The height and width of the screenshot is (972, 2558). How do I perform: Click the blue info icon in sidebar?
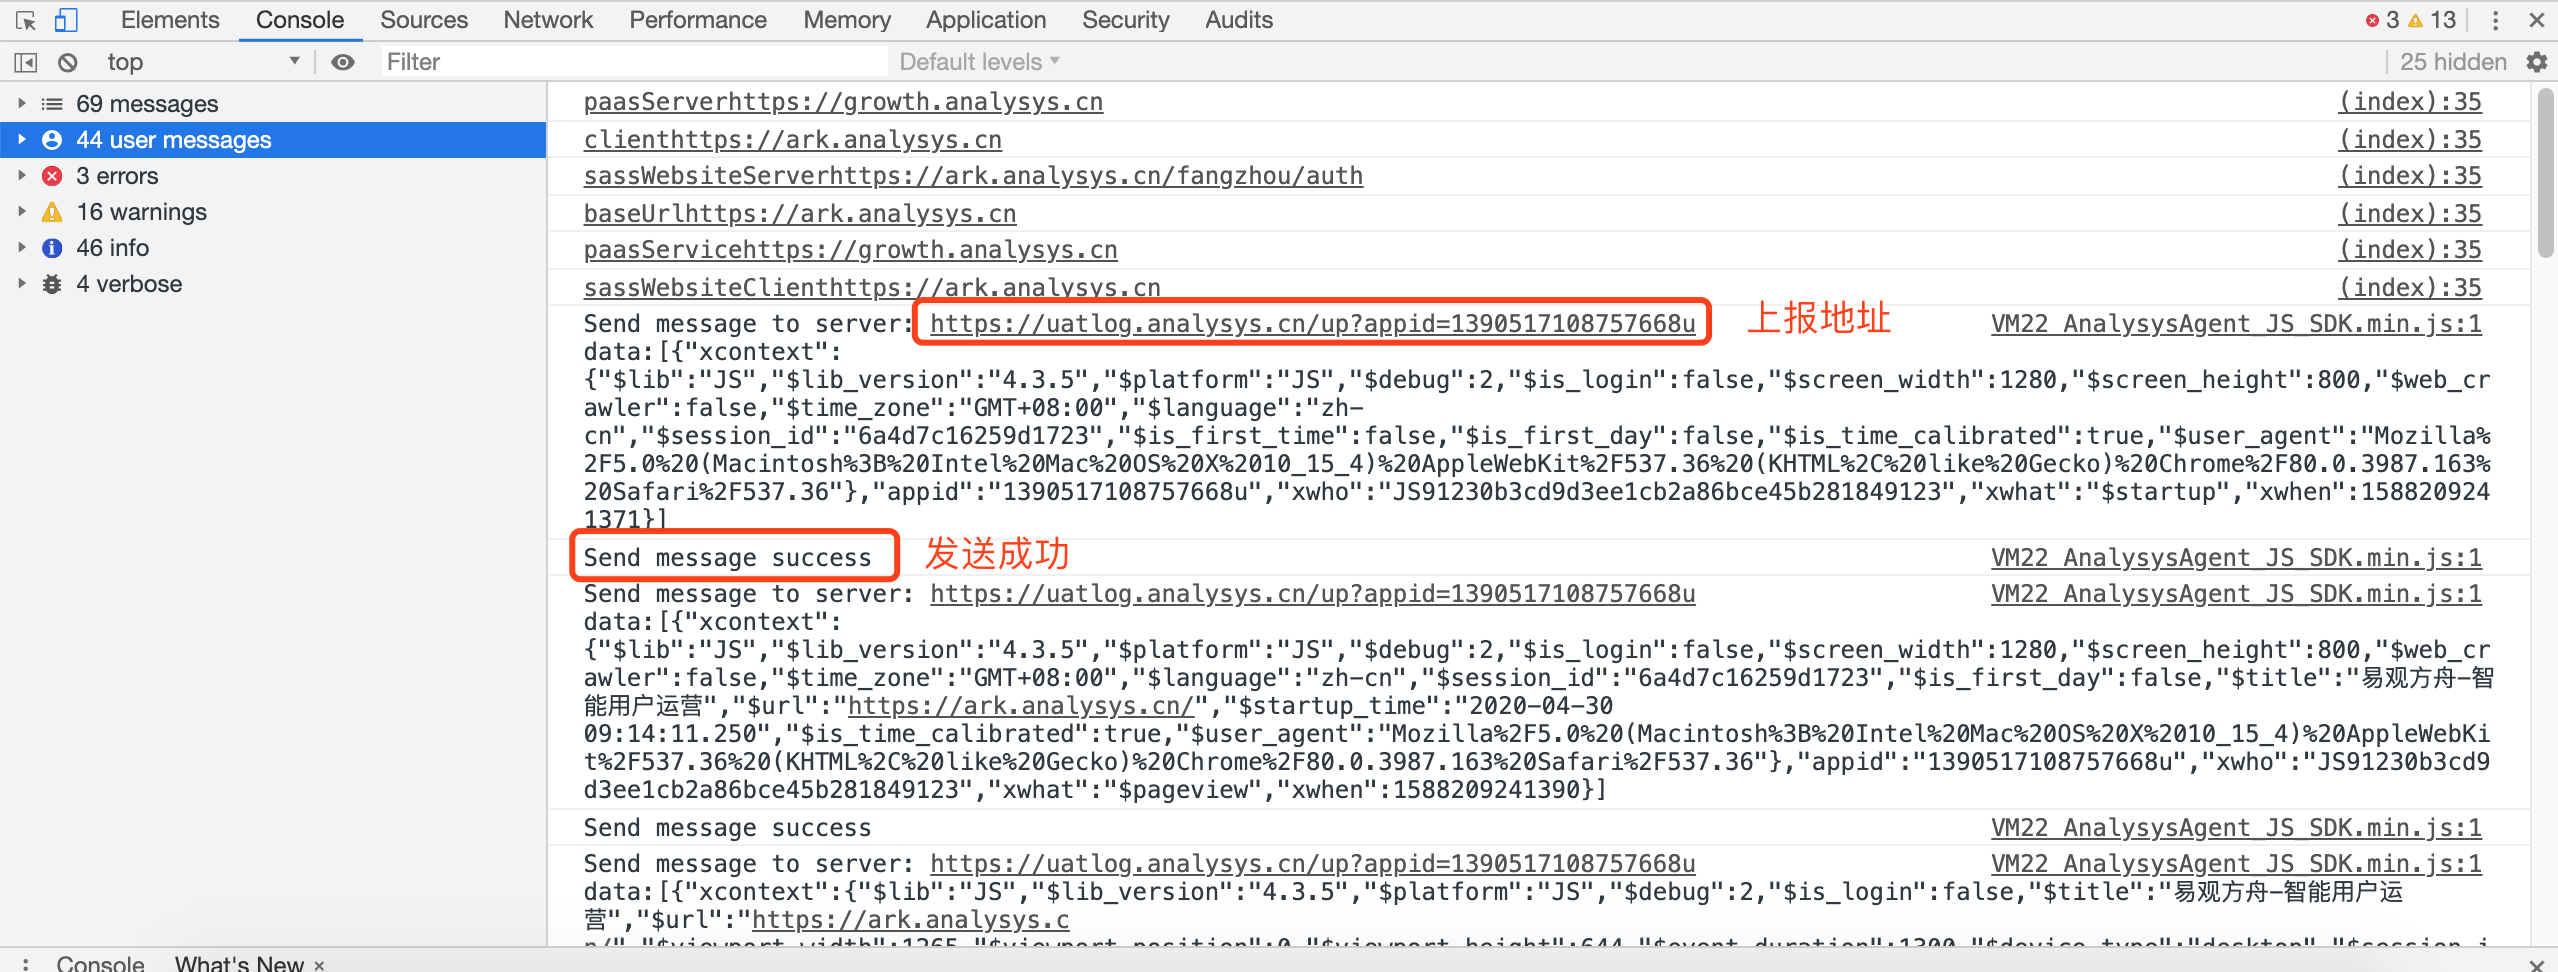[x=52, y=248]
